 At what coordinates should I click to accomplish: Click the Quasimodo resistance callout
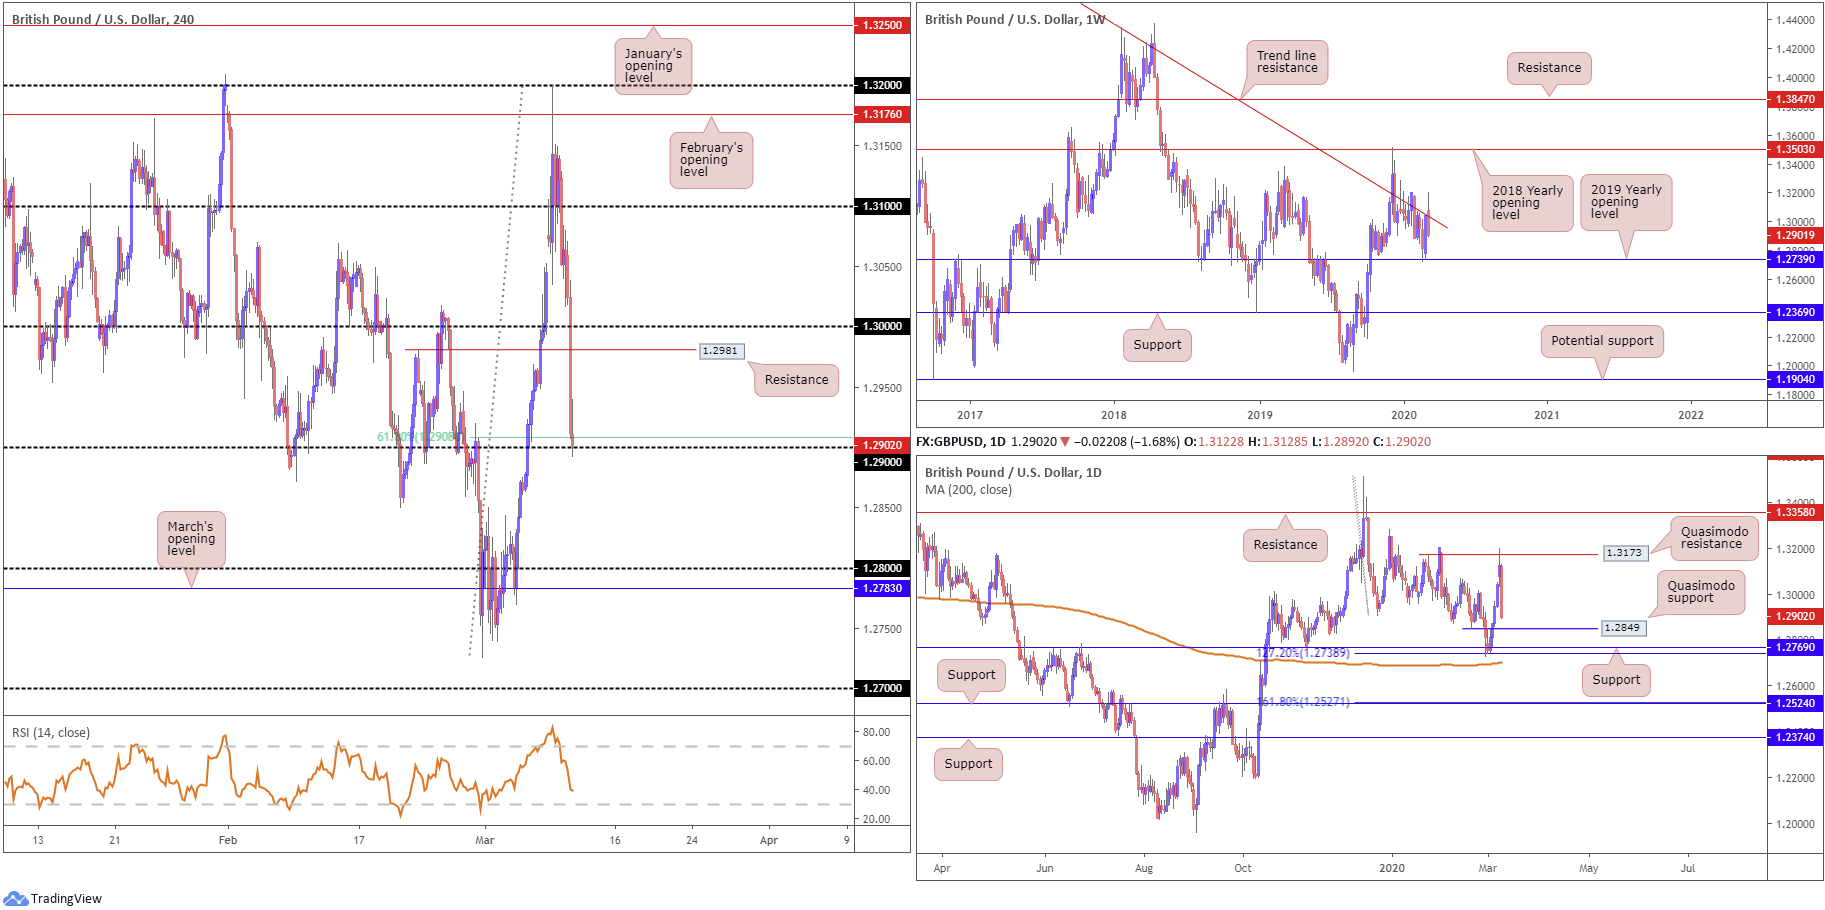pos(1714,538)
